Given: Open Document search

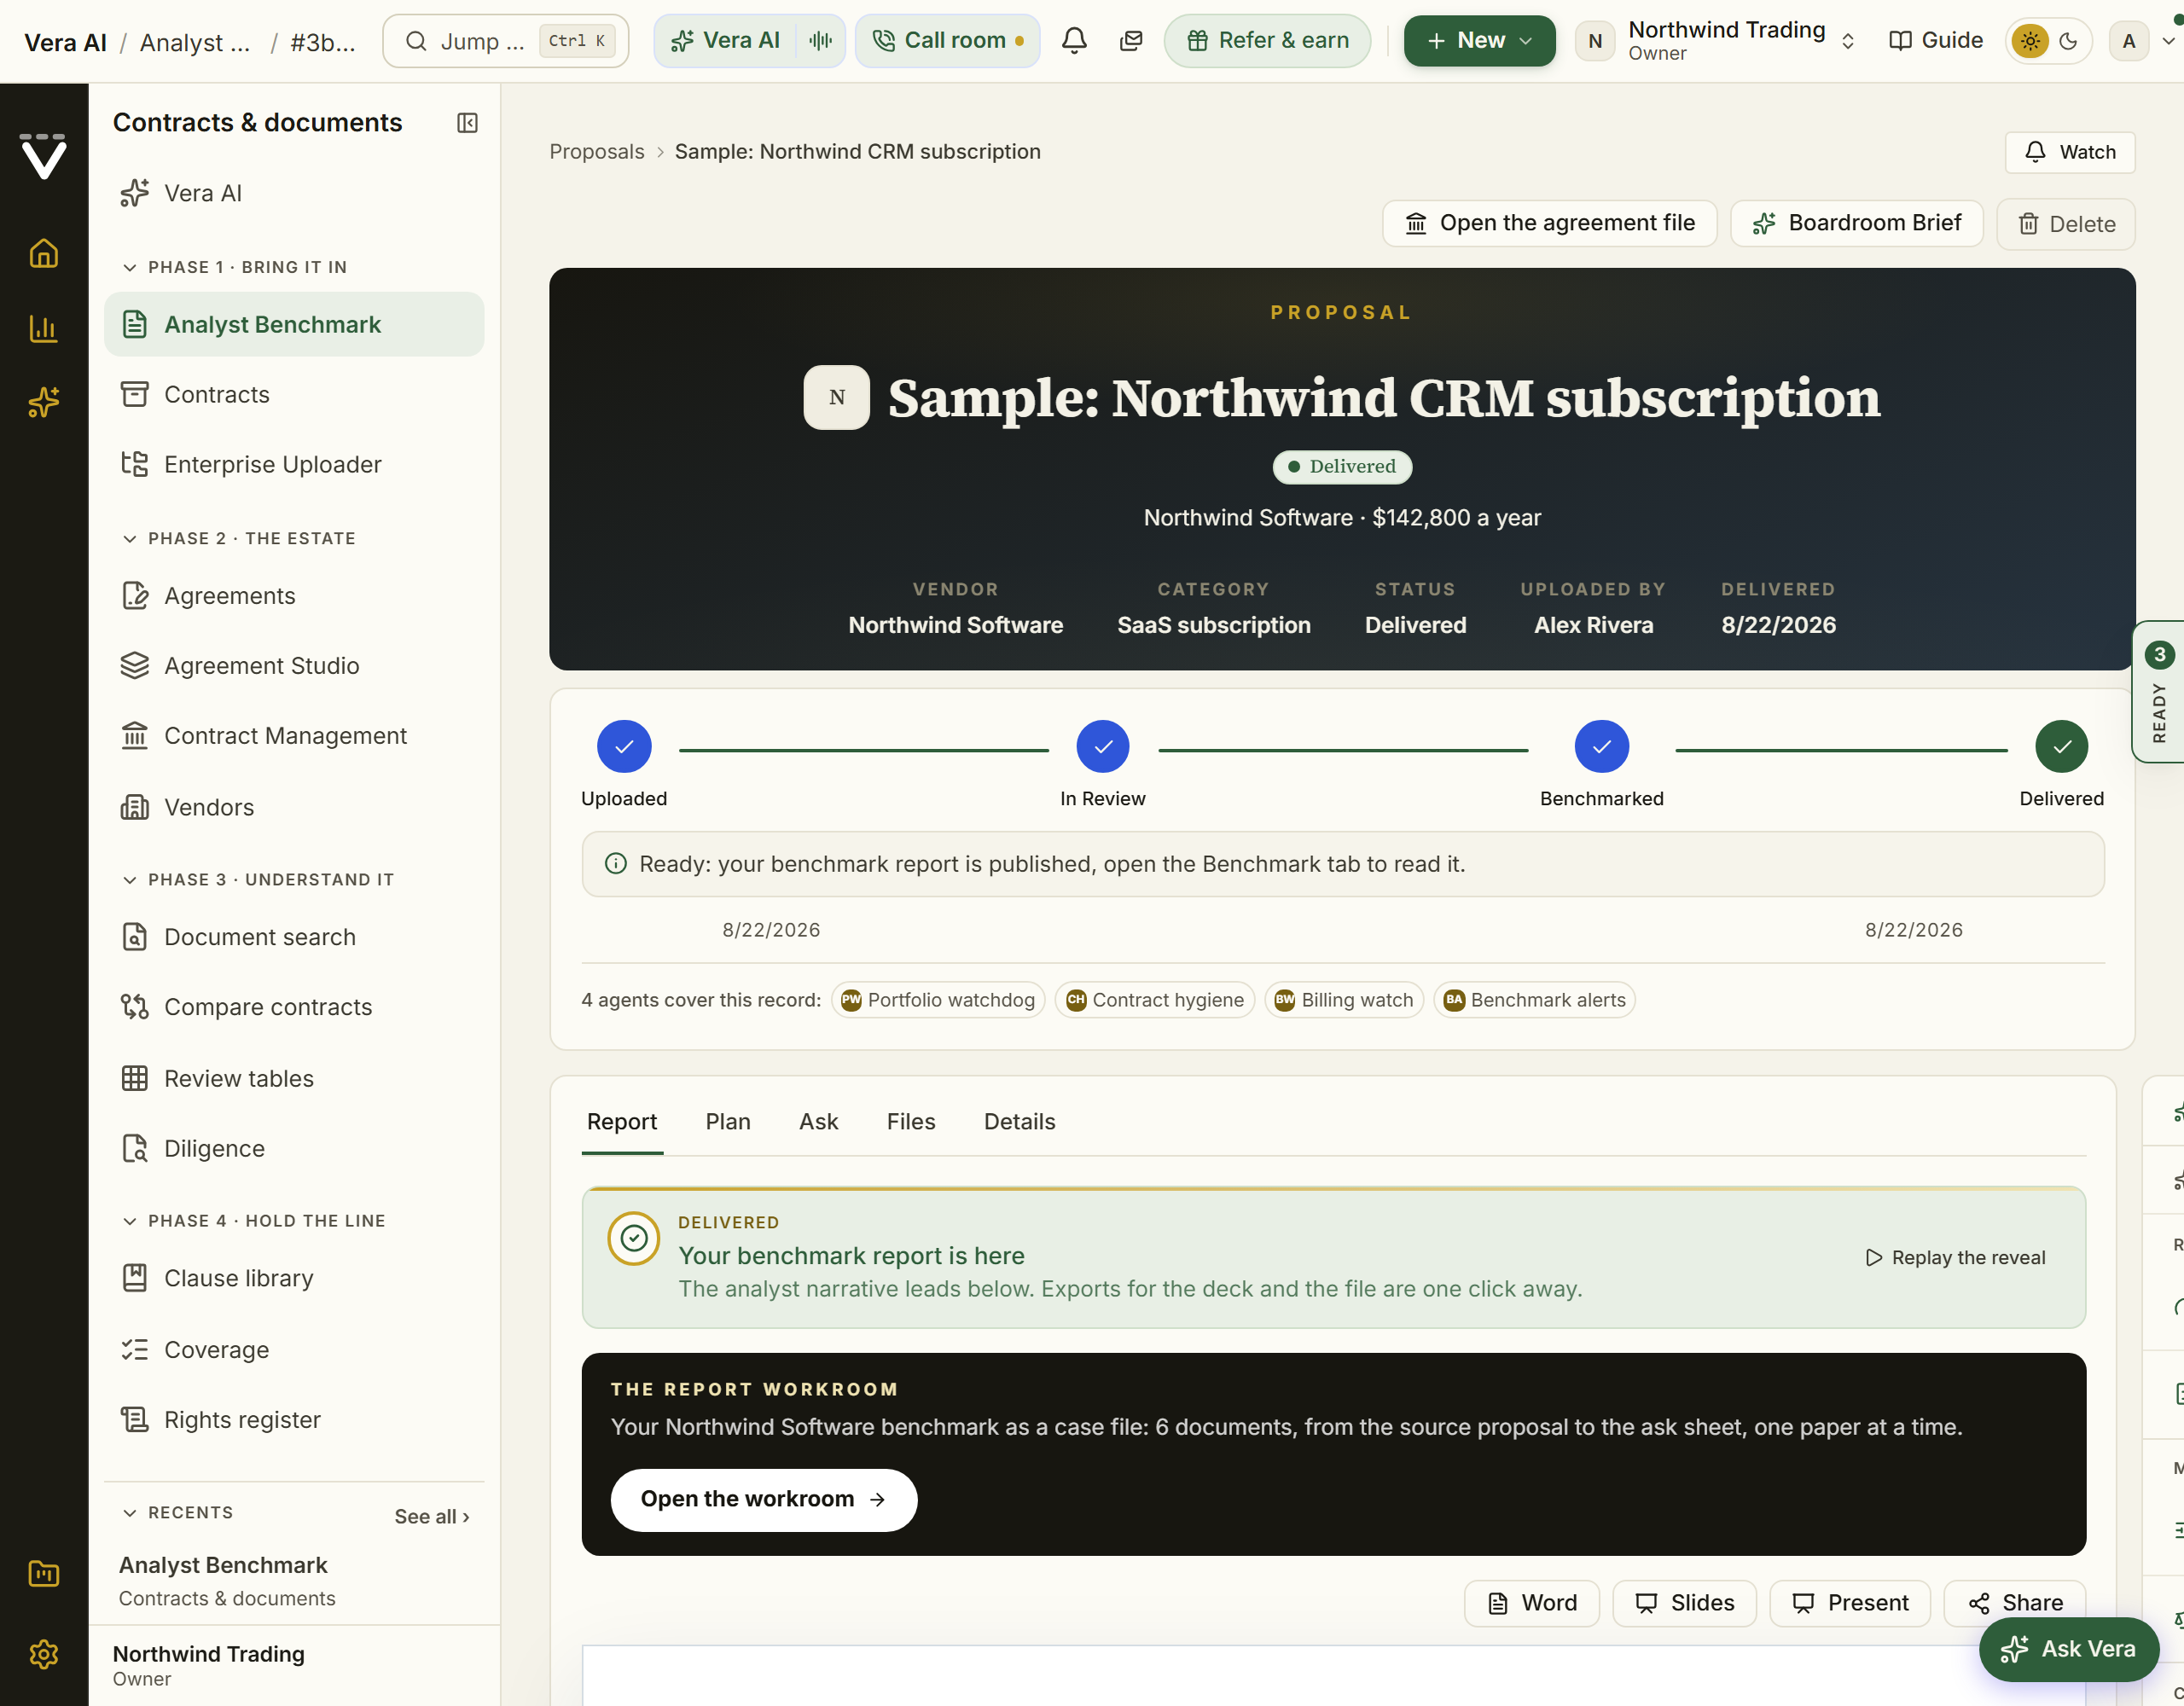Looking at the screenshot, I should 294,937.
